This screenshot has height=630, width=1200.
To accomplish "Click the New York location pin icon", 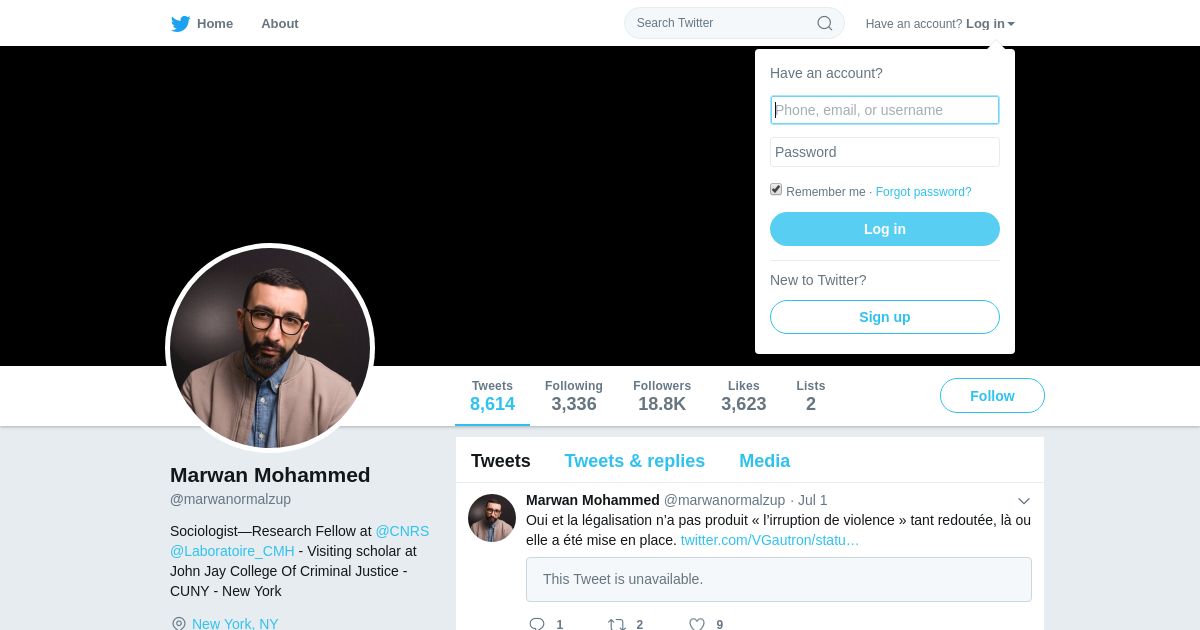I will pyautogui.click(x=179, y=624).
